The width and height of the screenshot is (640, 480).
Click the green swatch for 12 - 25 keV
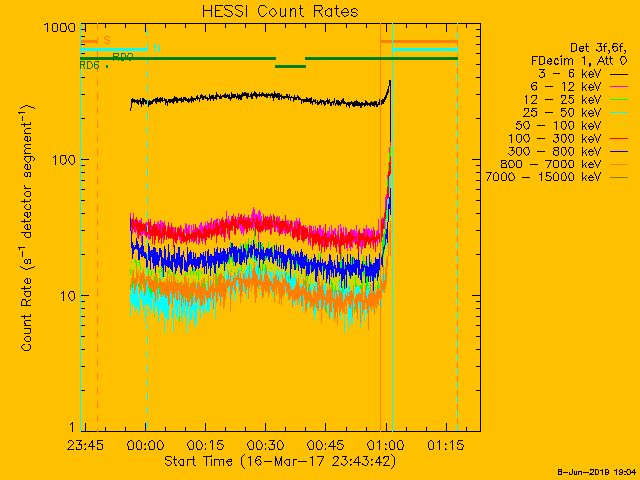coord(619,100)
